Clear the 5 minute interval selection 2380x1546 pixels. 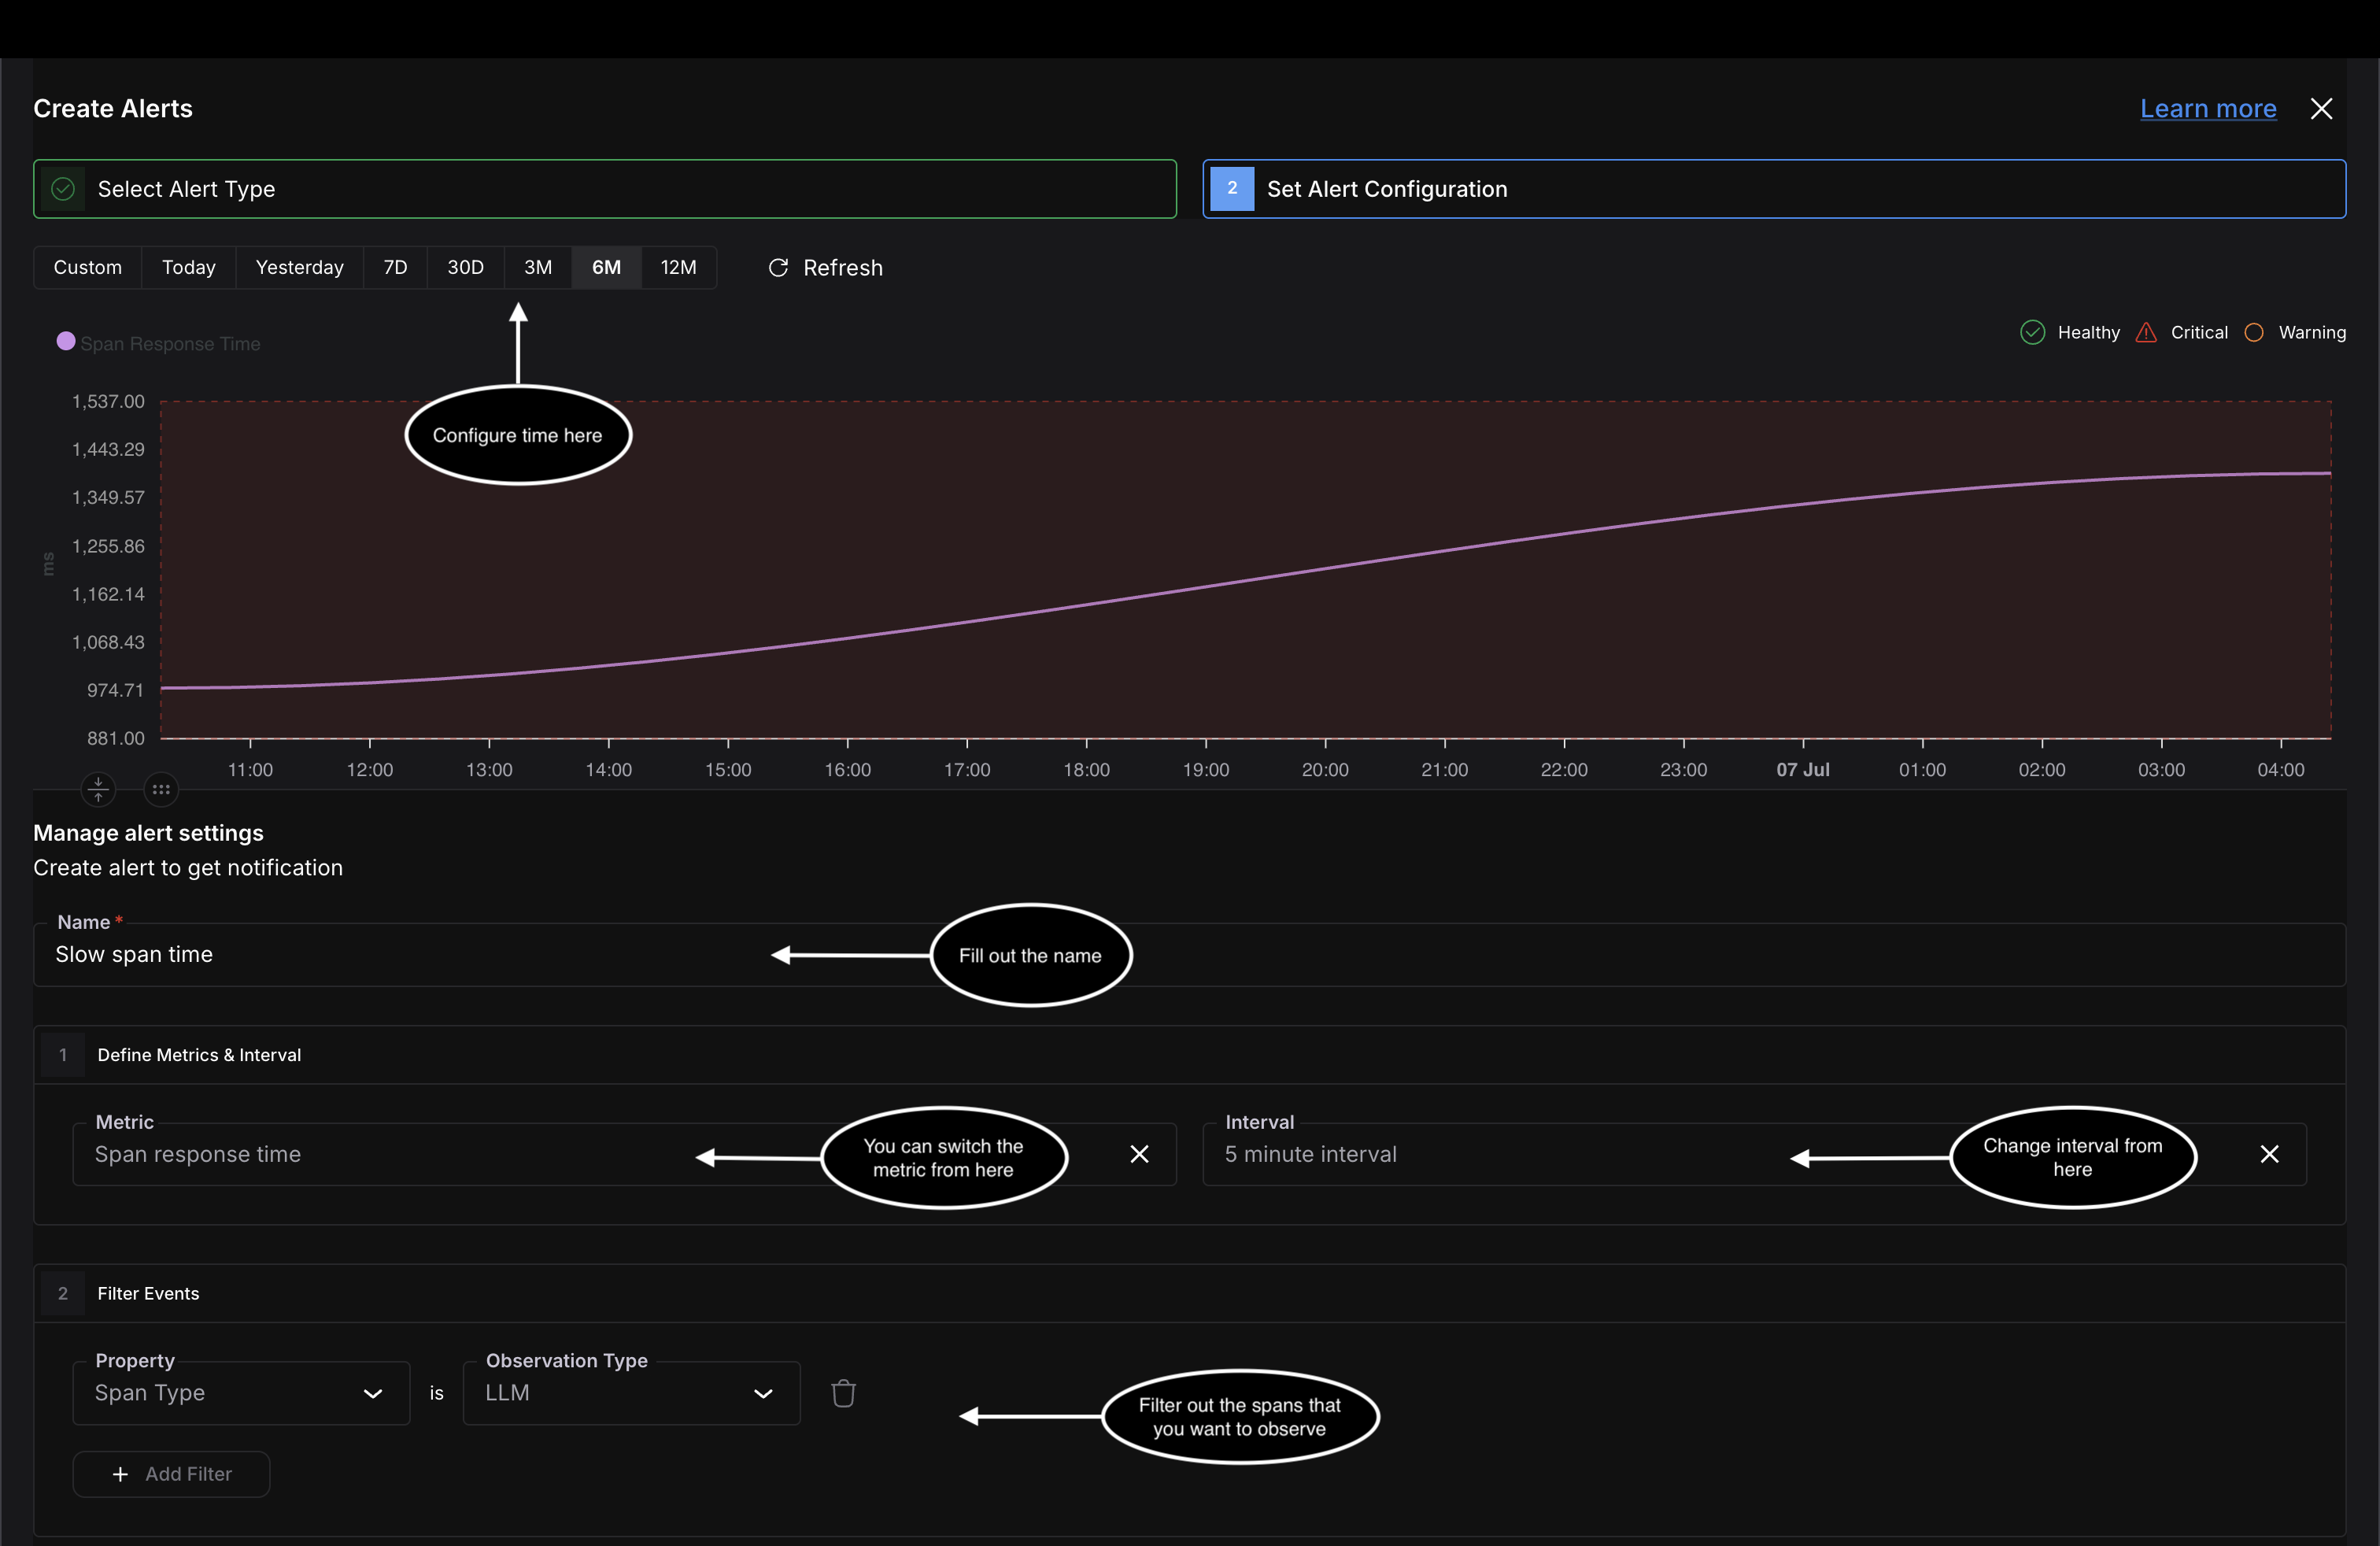point(2269,1154)
